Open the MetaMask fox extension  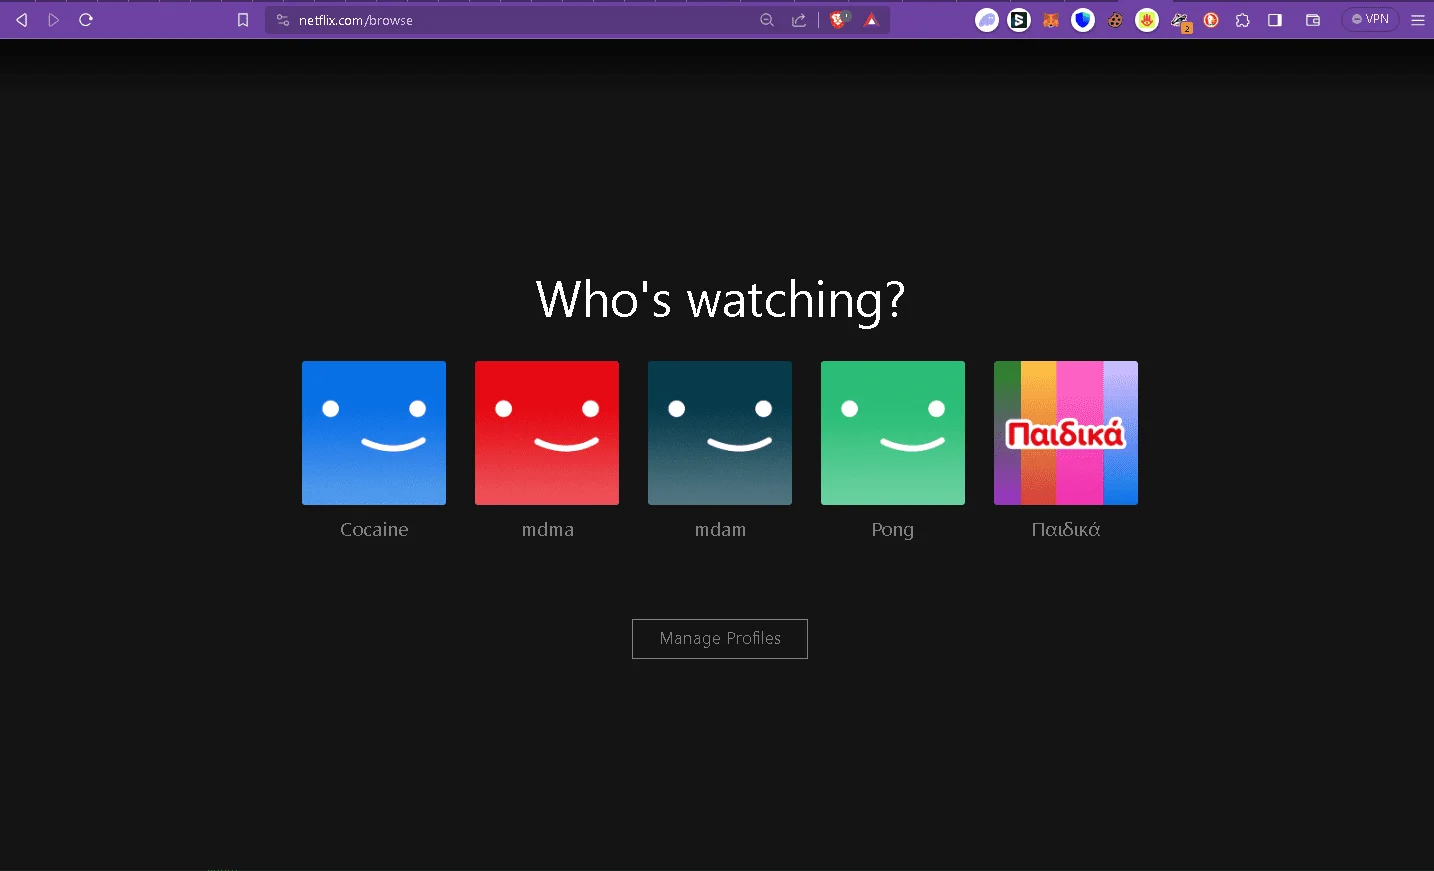point(1051,20)
